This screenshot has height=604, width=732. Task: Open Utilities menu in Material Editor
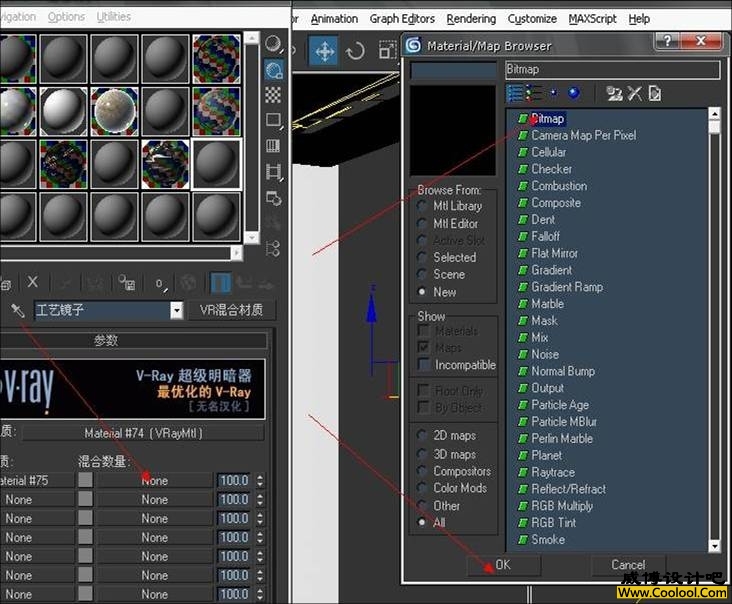pos(113,17)
